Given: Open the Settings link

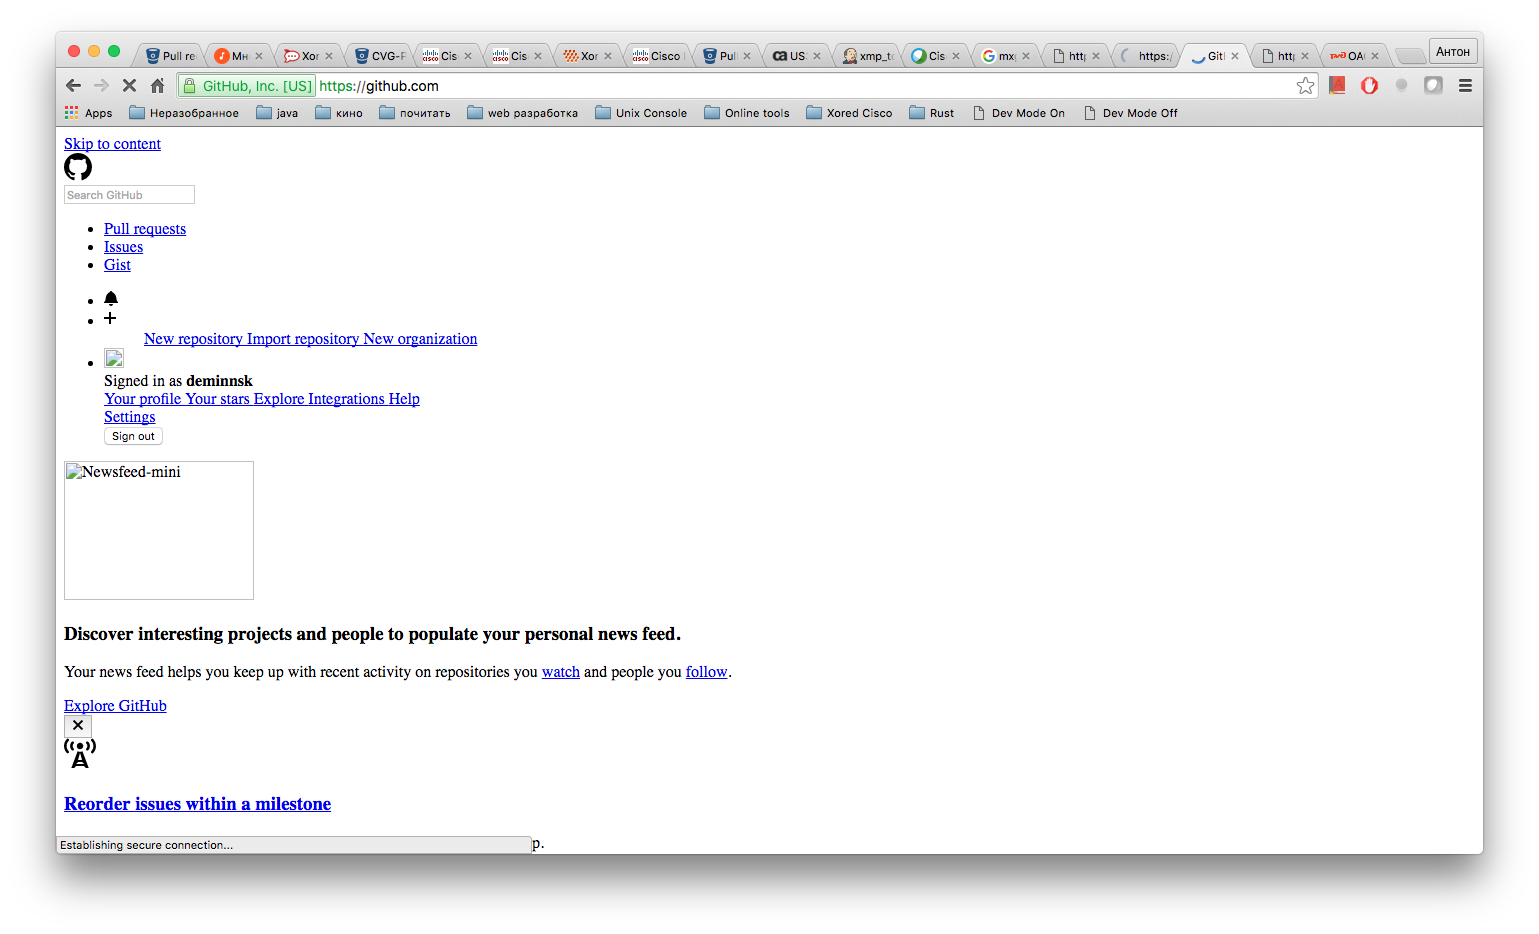Looking at the screenshot, I should click(x=130, y=417).
